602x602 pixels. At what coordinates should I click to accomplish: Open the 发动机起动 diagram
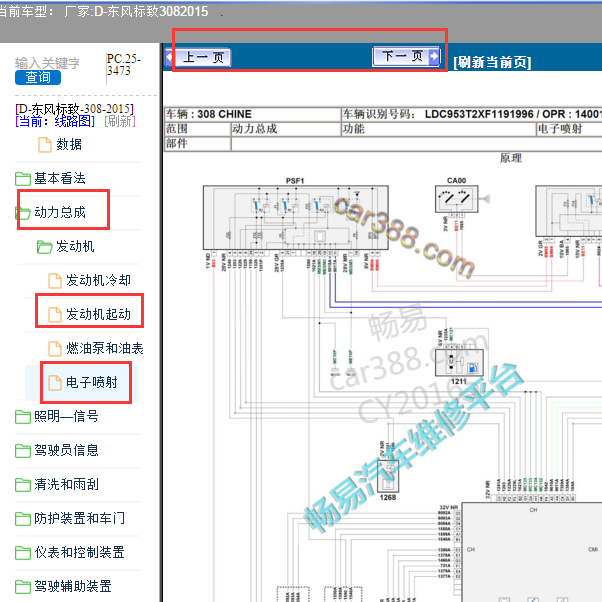tap(98, 314)
